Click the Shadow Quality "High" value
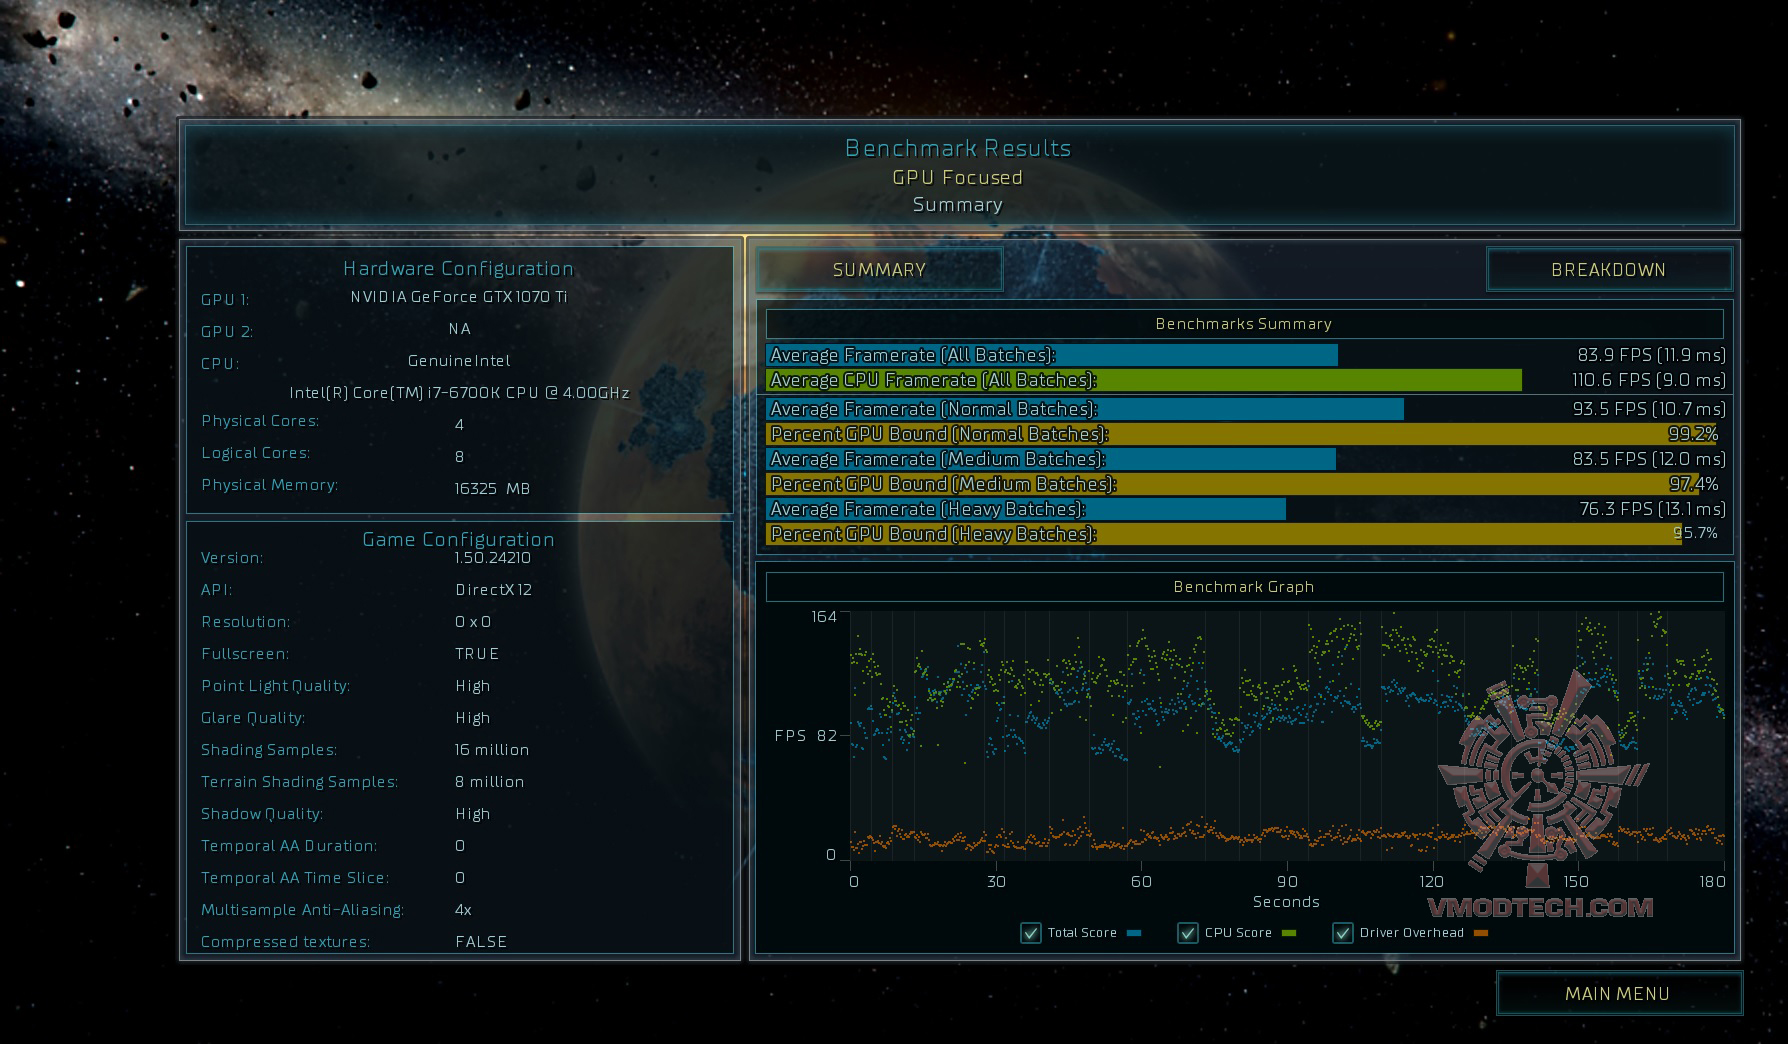Screen dimensions: 1788x1044 point(473,814)
